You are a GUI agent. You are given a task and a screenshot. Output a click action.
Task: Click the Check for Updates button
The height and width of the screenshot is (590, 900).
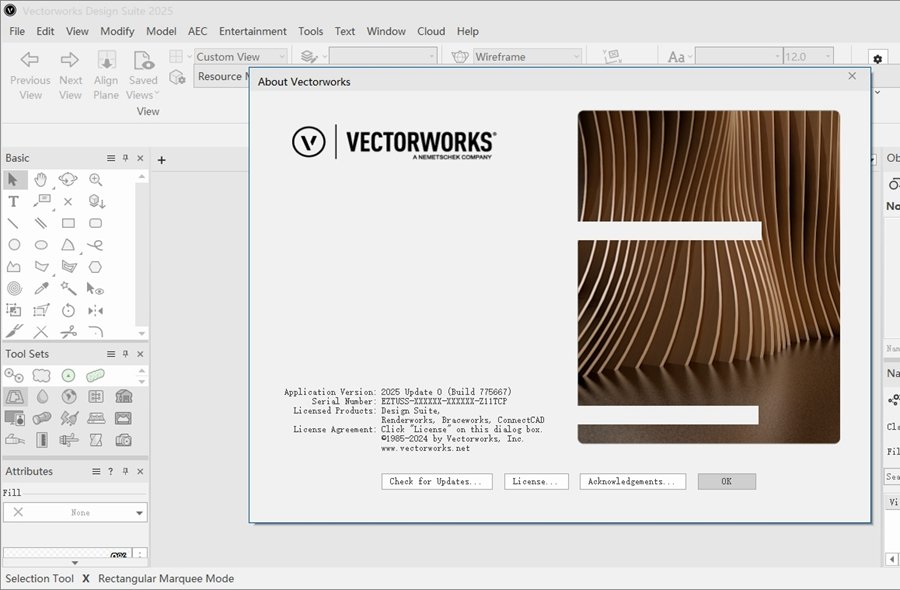[x=436, y=482]
